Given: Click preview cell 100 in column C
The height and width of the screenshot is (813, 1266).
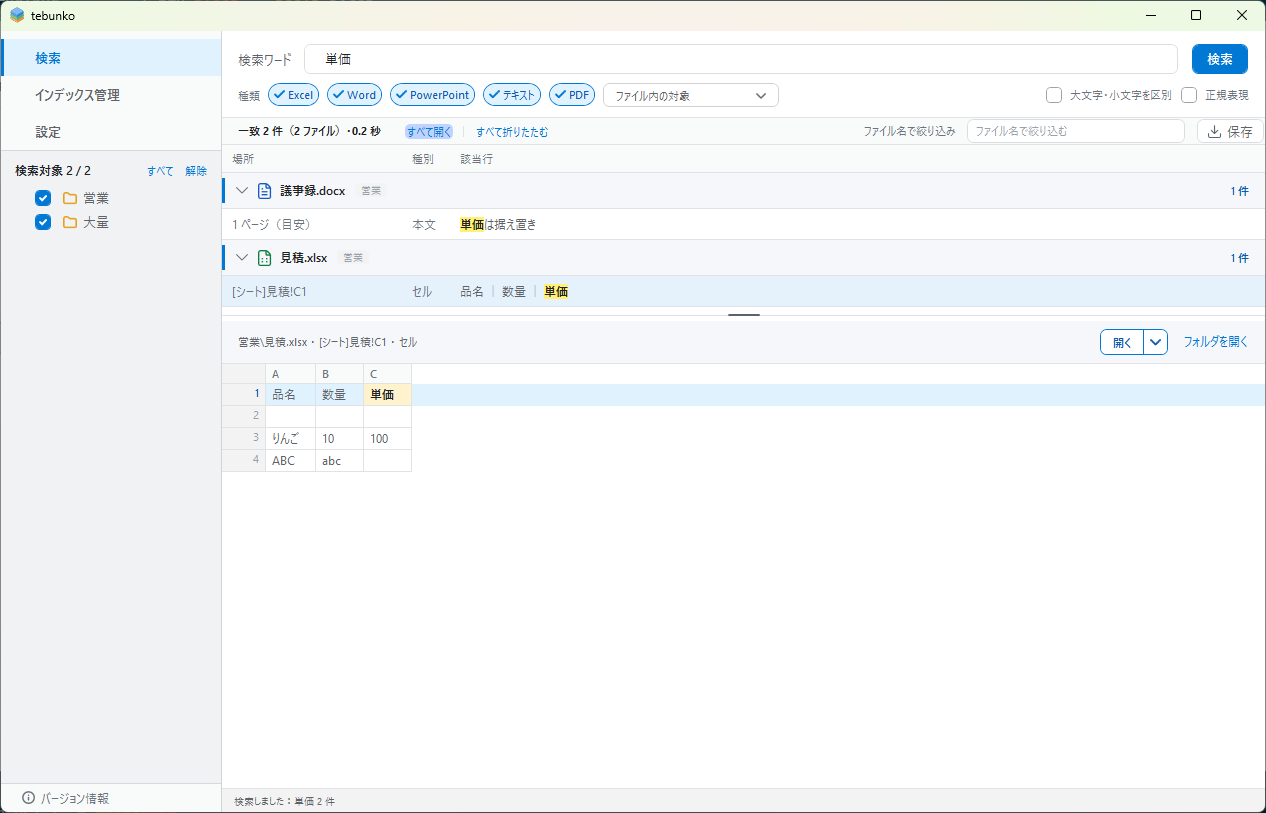Looking at the screenshot, I should click(x=387, y=438).
